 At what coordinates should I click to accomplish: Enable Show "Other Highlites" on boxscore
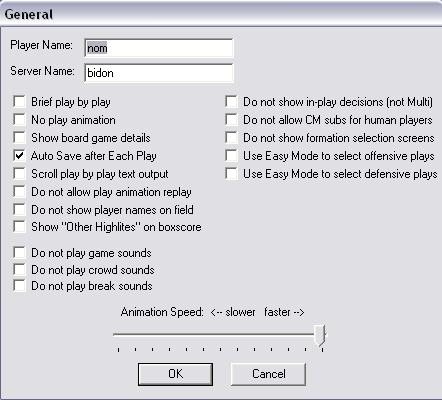tap(19, 227)
